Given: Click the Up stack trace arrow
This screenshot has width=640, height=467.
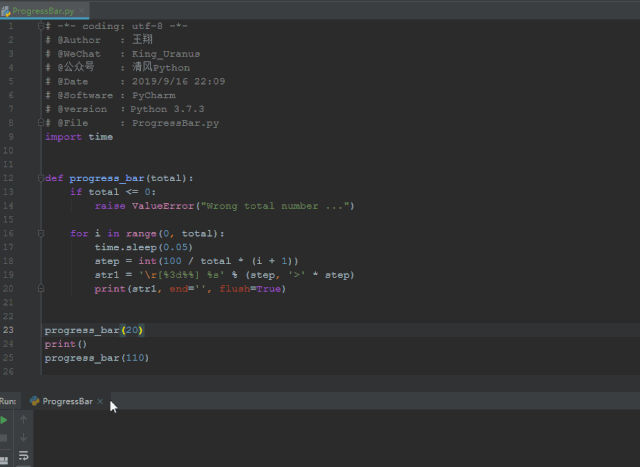Looking at the screenshot, I should pos(23,419).
